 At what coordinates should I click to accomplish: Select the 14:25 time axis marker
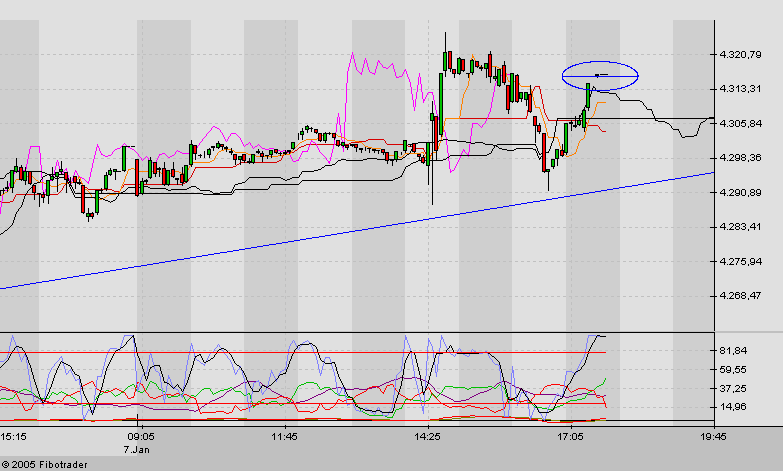(428, 437)
